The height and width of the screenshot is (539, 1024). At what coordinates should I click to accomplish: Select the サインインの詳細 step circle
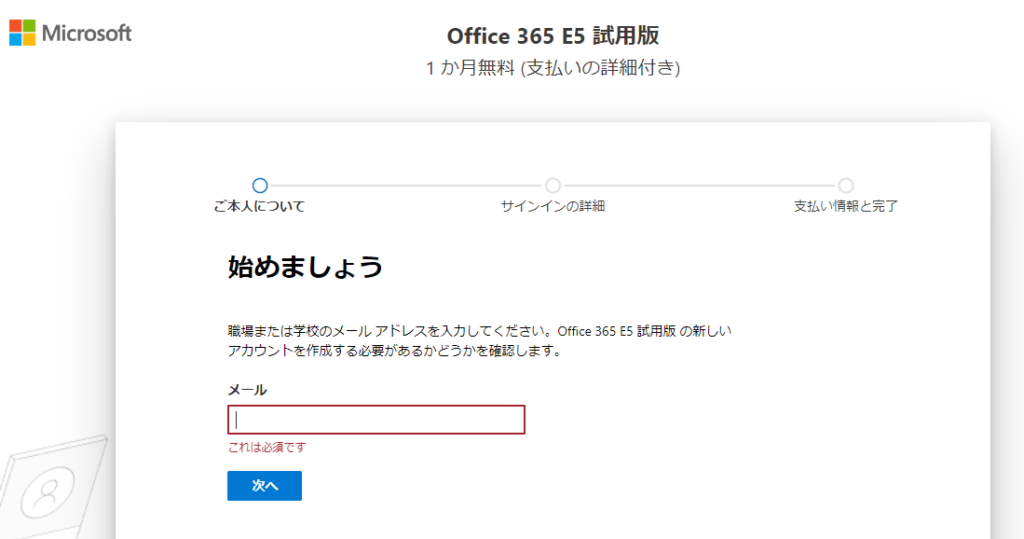(x=553, y=186)
